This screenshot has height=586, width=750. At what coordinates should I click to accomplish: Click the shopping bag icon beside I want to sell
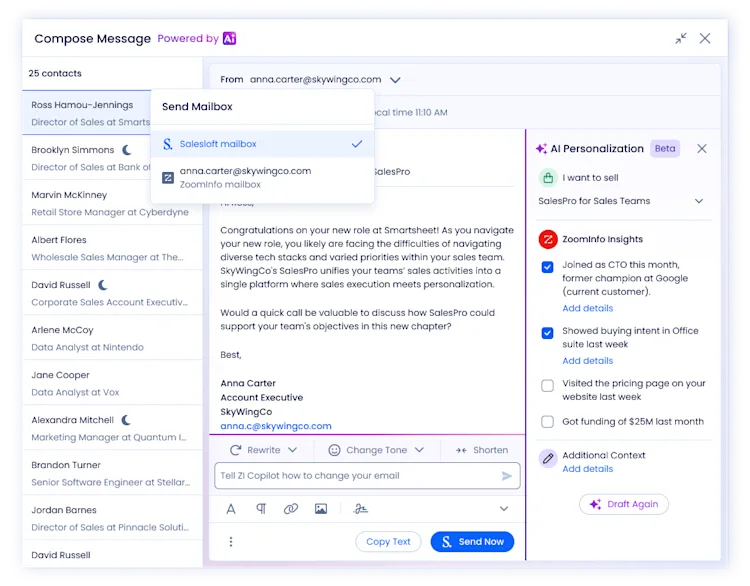(548, 178)
